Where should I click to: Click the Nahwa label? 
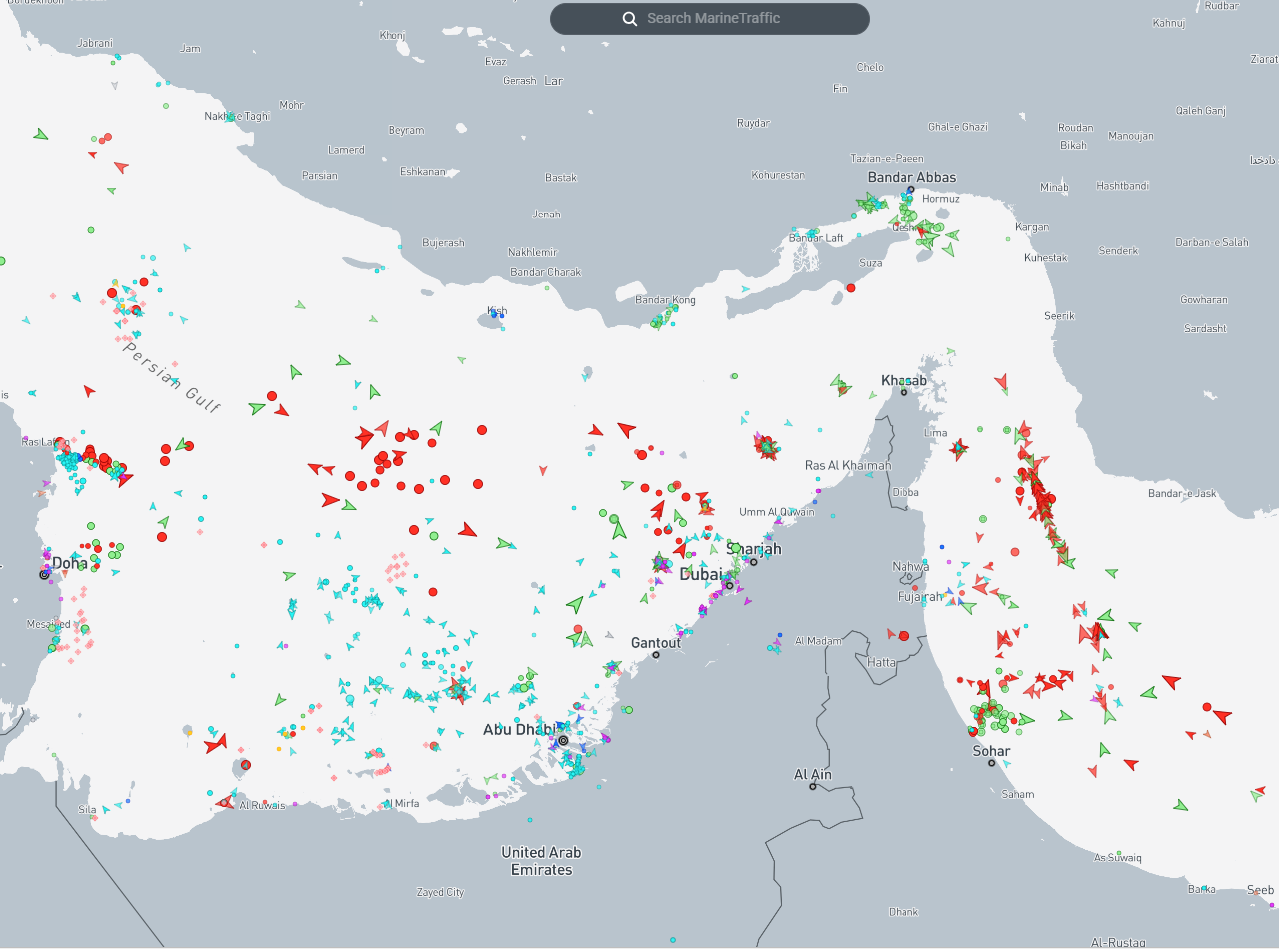pyautogui.click(x=910, y=567)
